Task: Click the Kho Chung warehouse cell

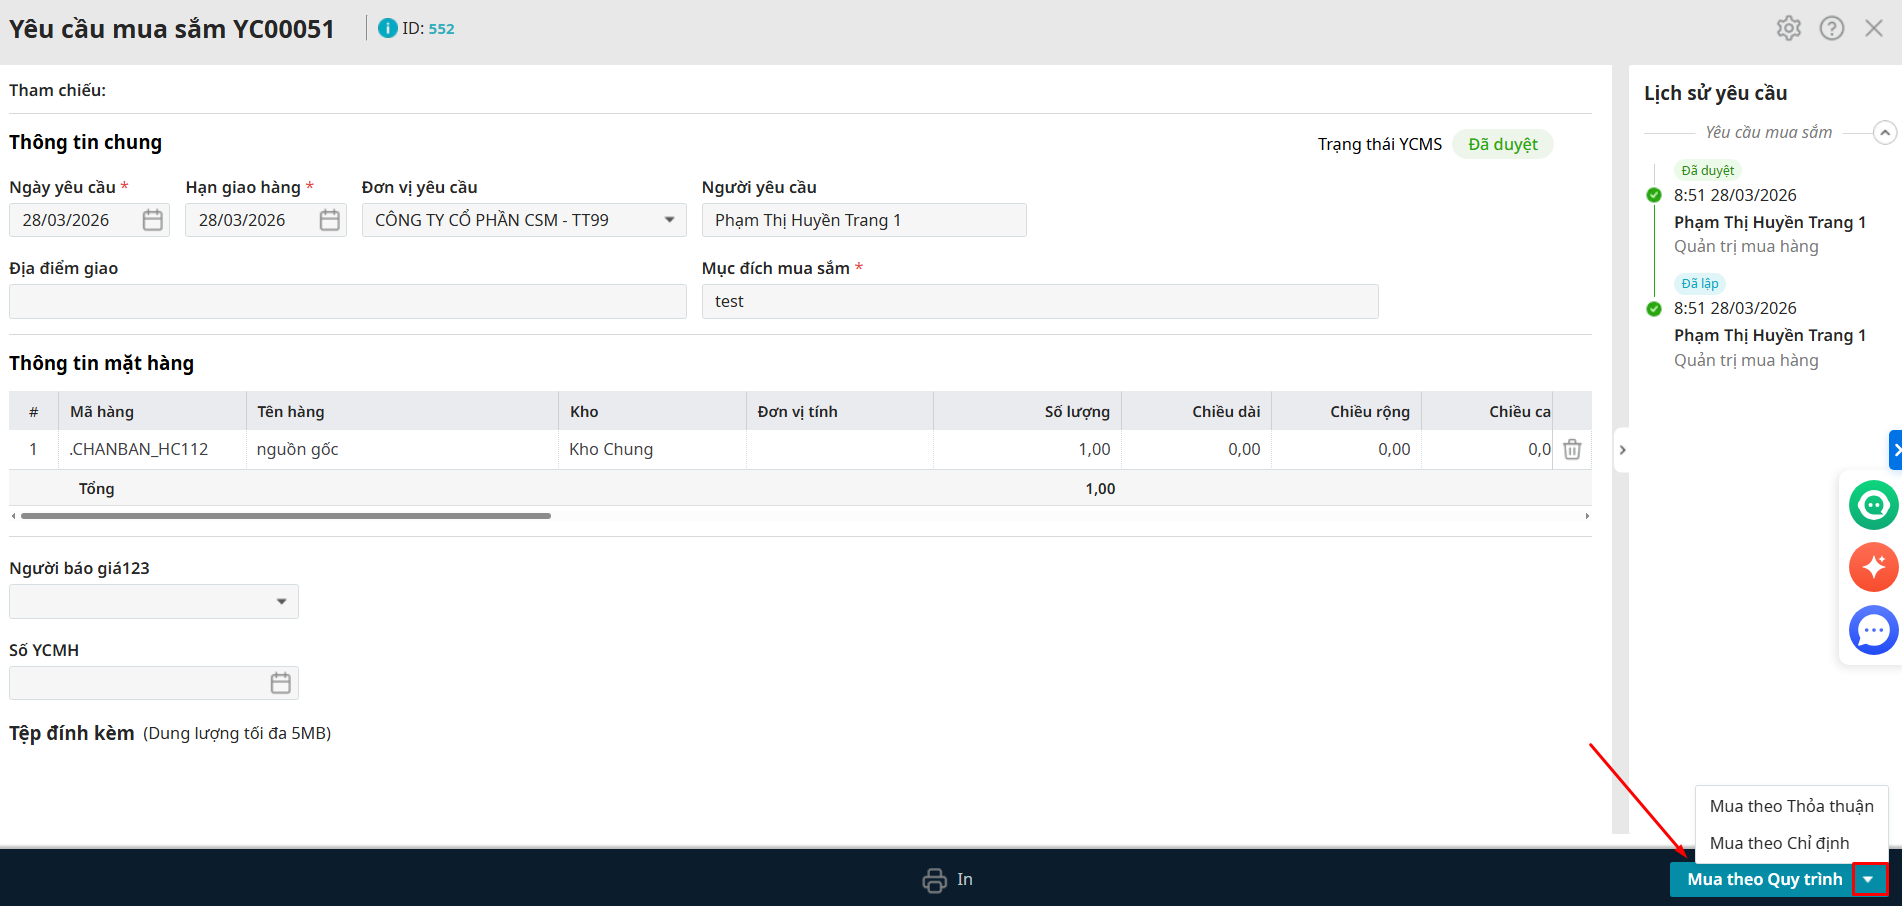Action: tap(652, 449)
